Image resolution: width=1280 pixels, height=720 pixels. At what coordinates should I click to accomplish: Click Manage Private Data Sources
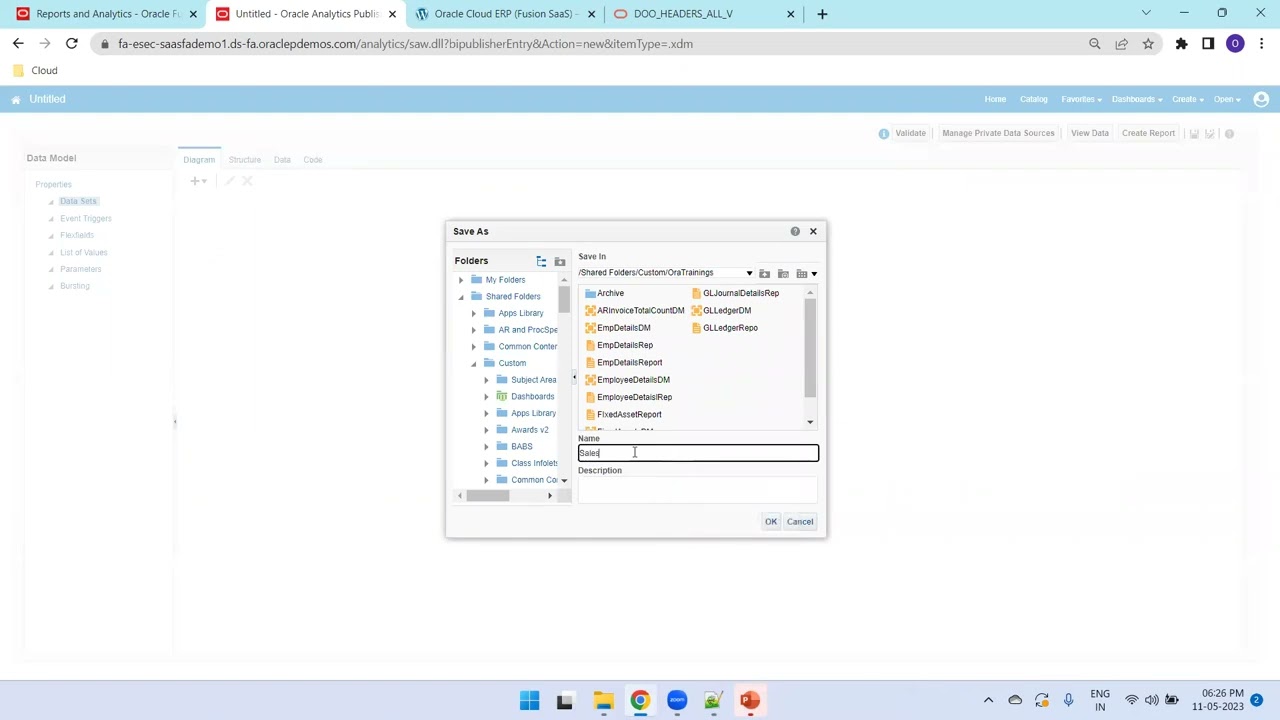click(998, 133)
